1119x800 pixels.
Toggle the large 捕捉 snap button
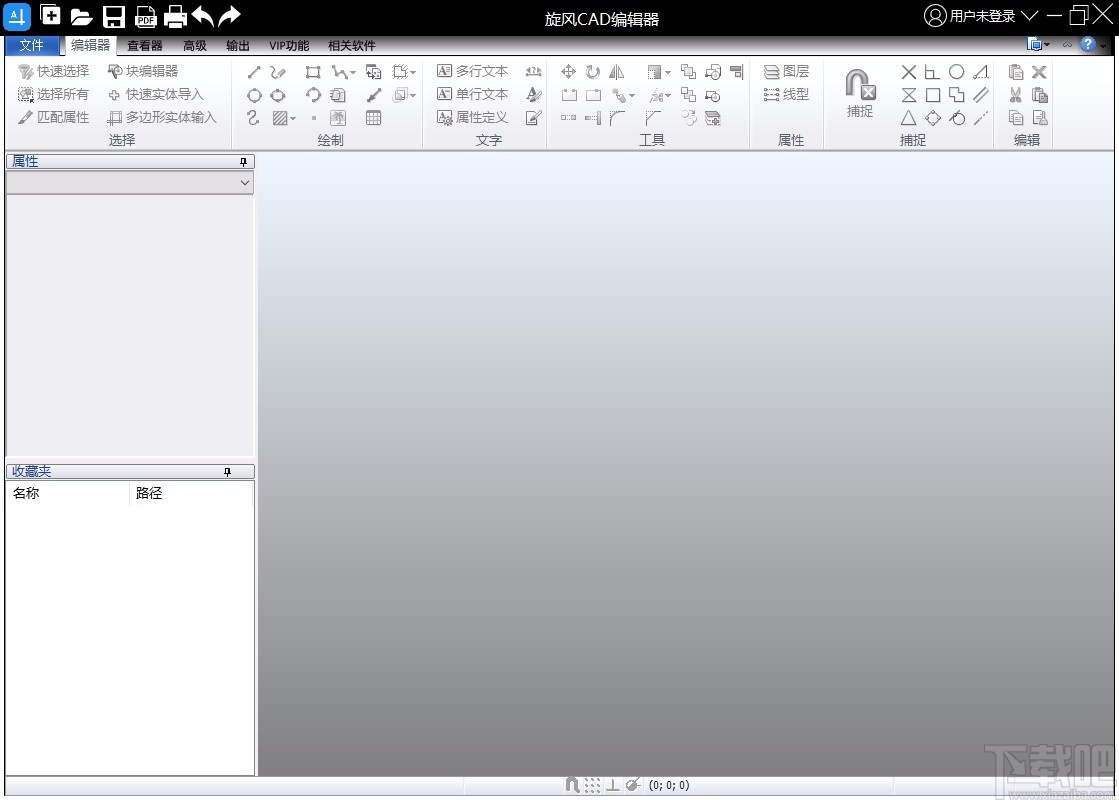[860, 93]
